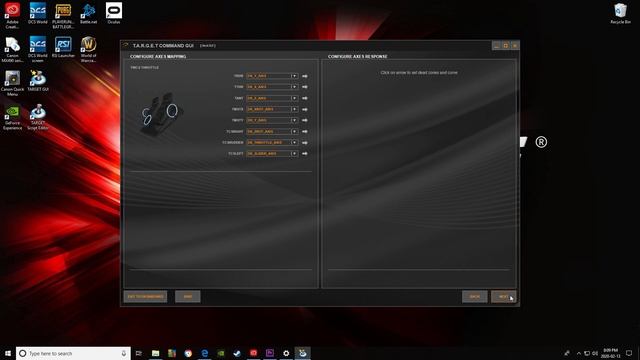Open Steam from the taskbar
This screenshot has height=360, width=640.
237,353
